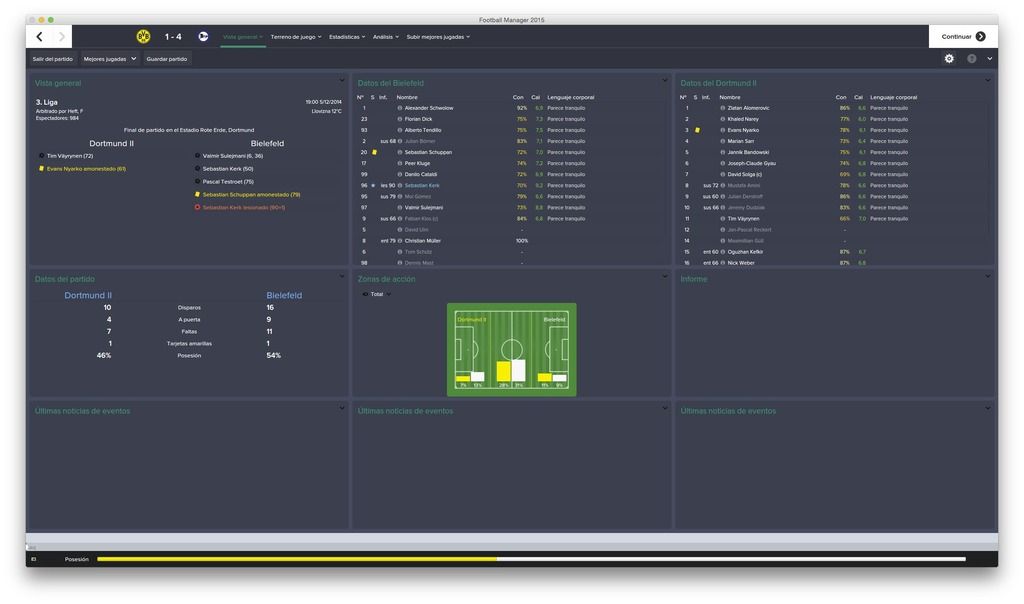This screenshot has height=604, width=1024.
Task: Click the action zones pitch graphic
Action: point(512,350)
